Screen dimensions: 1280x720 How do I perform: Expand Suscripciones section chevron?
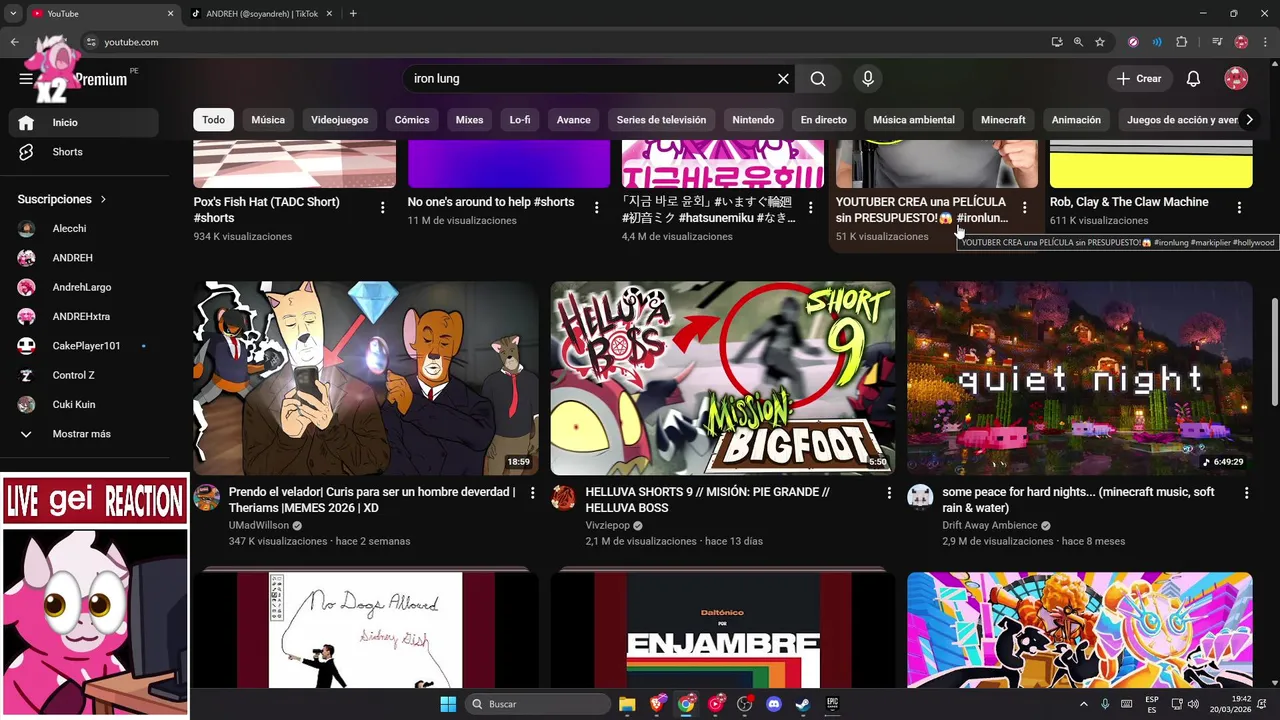click(103, 200)
